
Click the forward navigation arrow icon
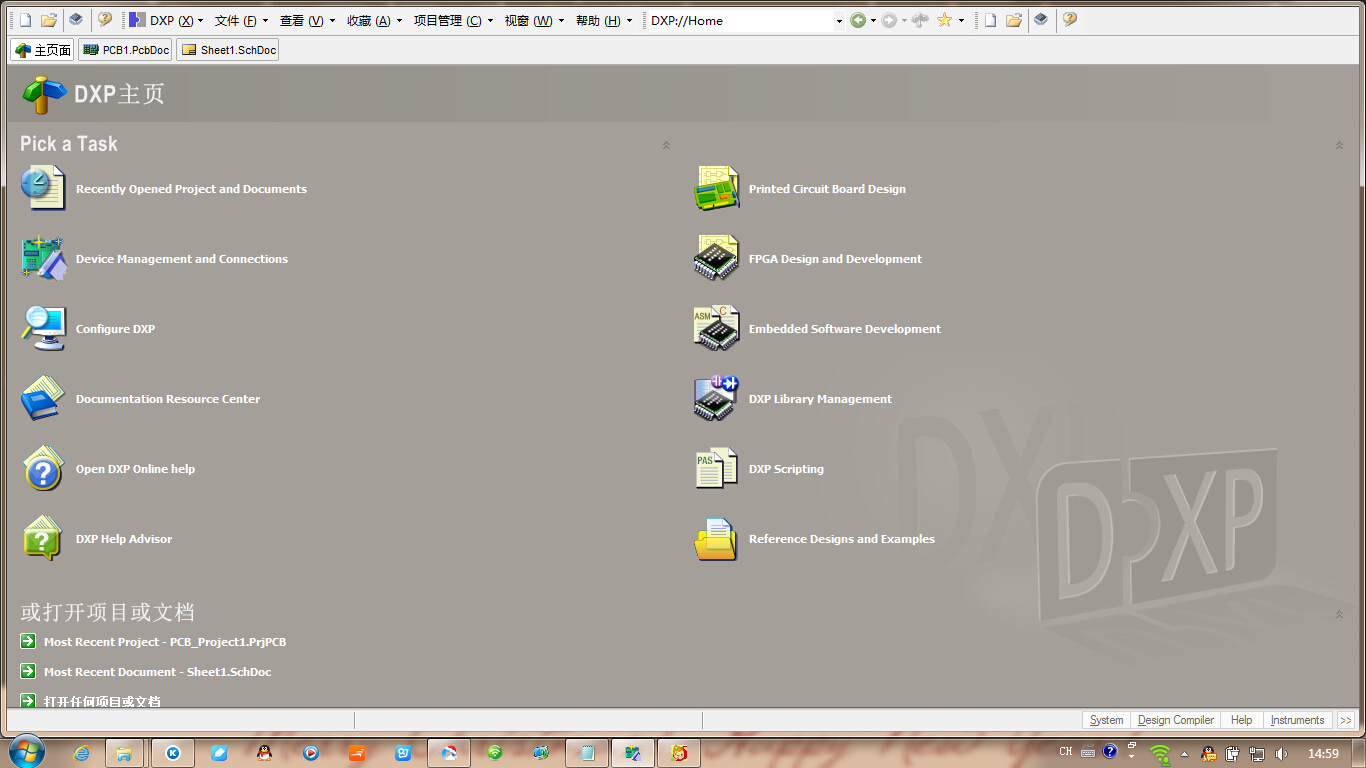[889, 20]
